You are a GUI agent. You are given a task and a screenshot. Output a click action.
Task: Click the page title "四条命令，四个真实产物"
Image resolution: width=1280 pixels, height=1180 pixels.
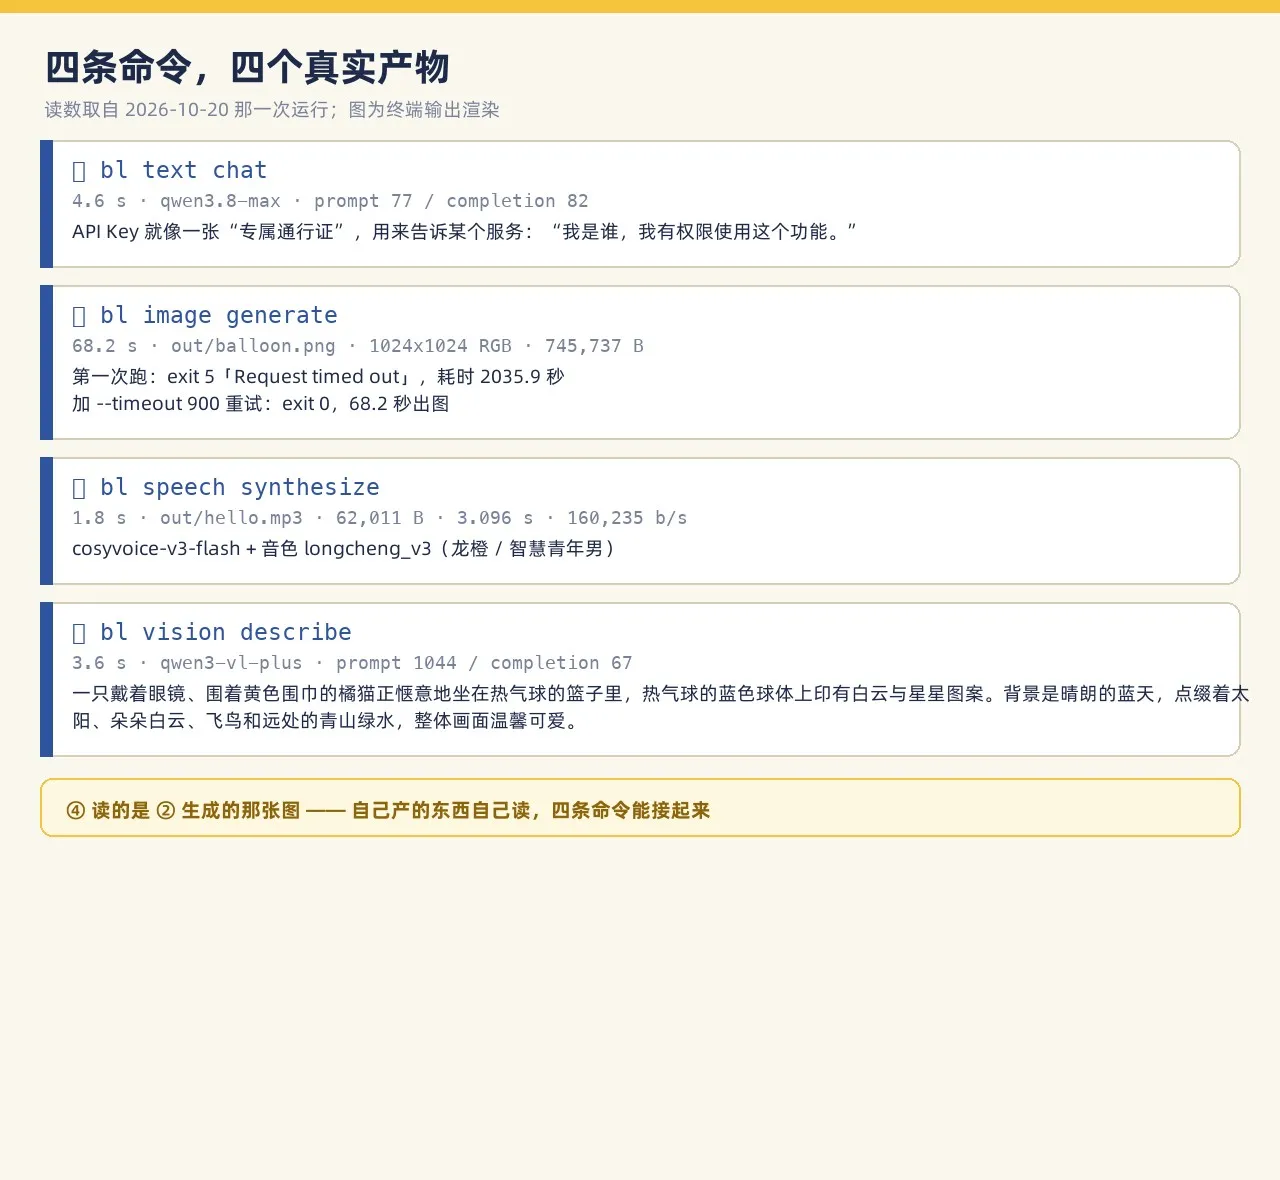(247, 68)
